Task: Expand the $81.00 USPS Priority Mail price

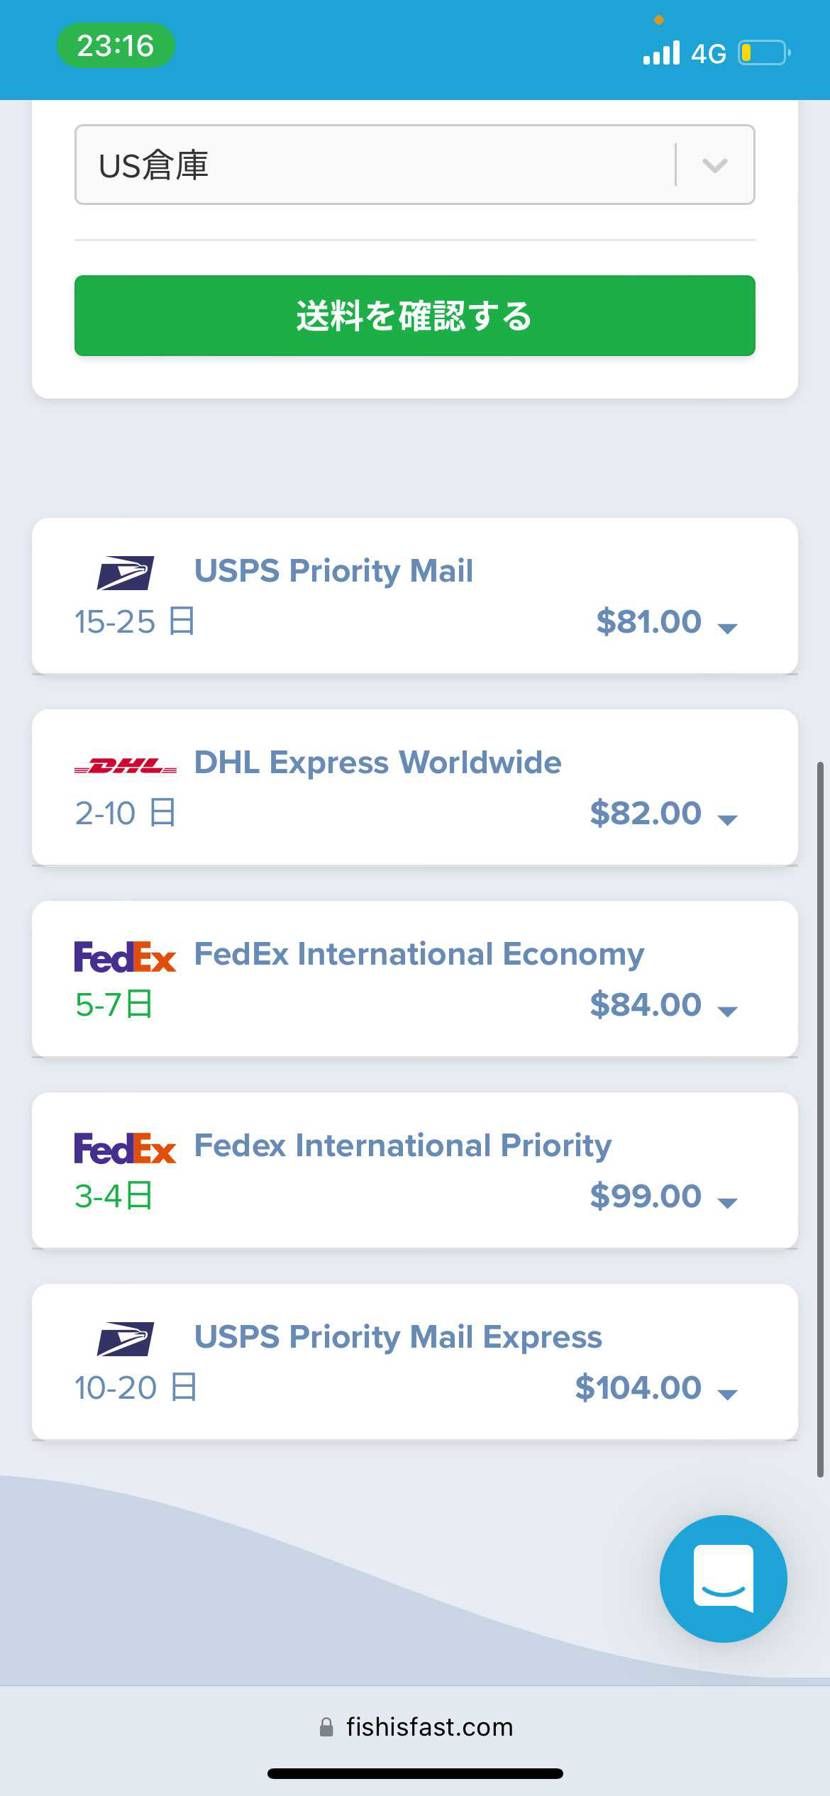Action: 728,628
